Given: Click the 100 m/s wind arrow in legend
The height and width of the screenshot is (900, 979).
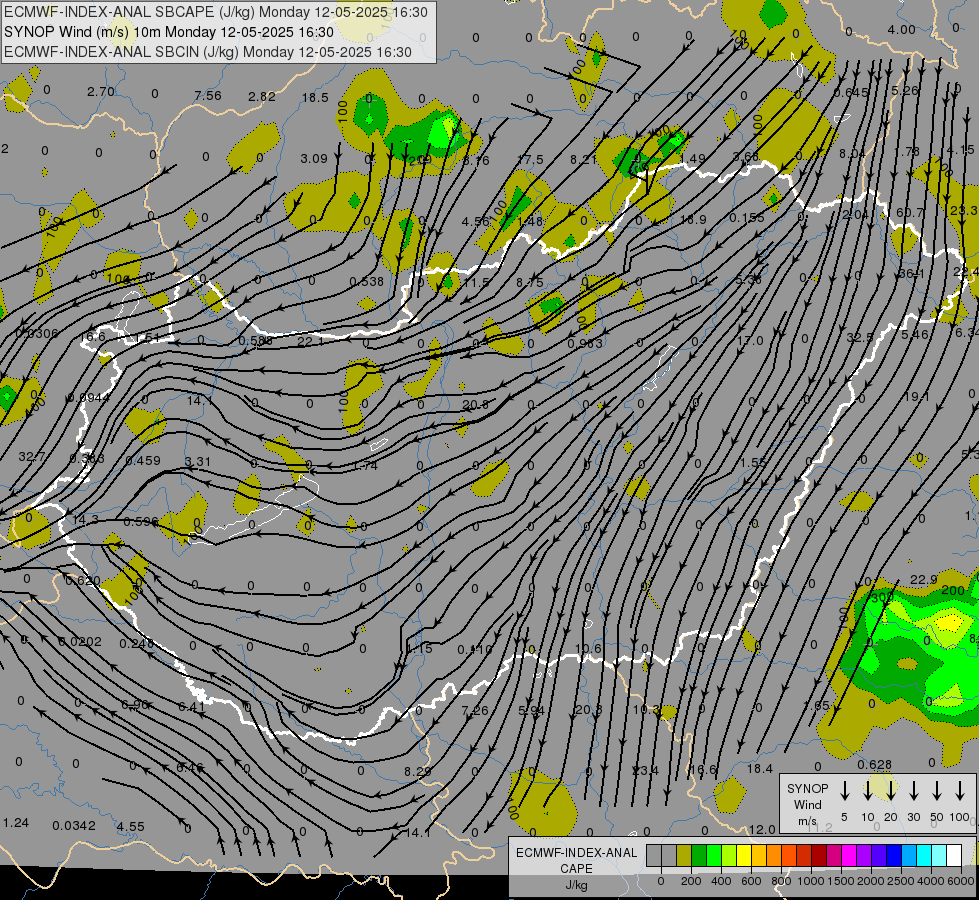Looking at the screenshot, I should pos(960,790).
